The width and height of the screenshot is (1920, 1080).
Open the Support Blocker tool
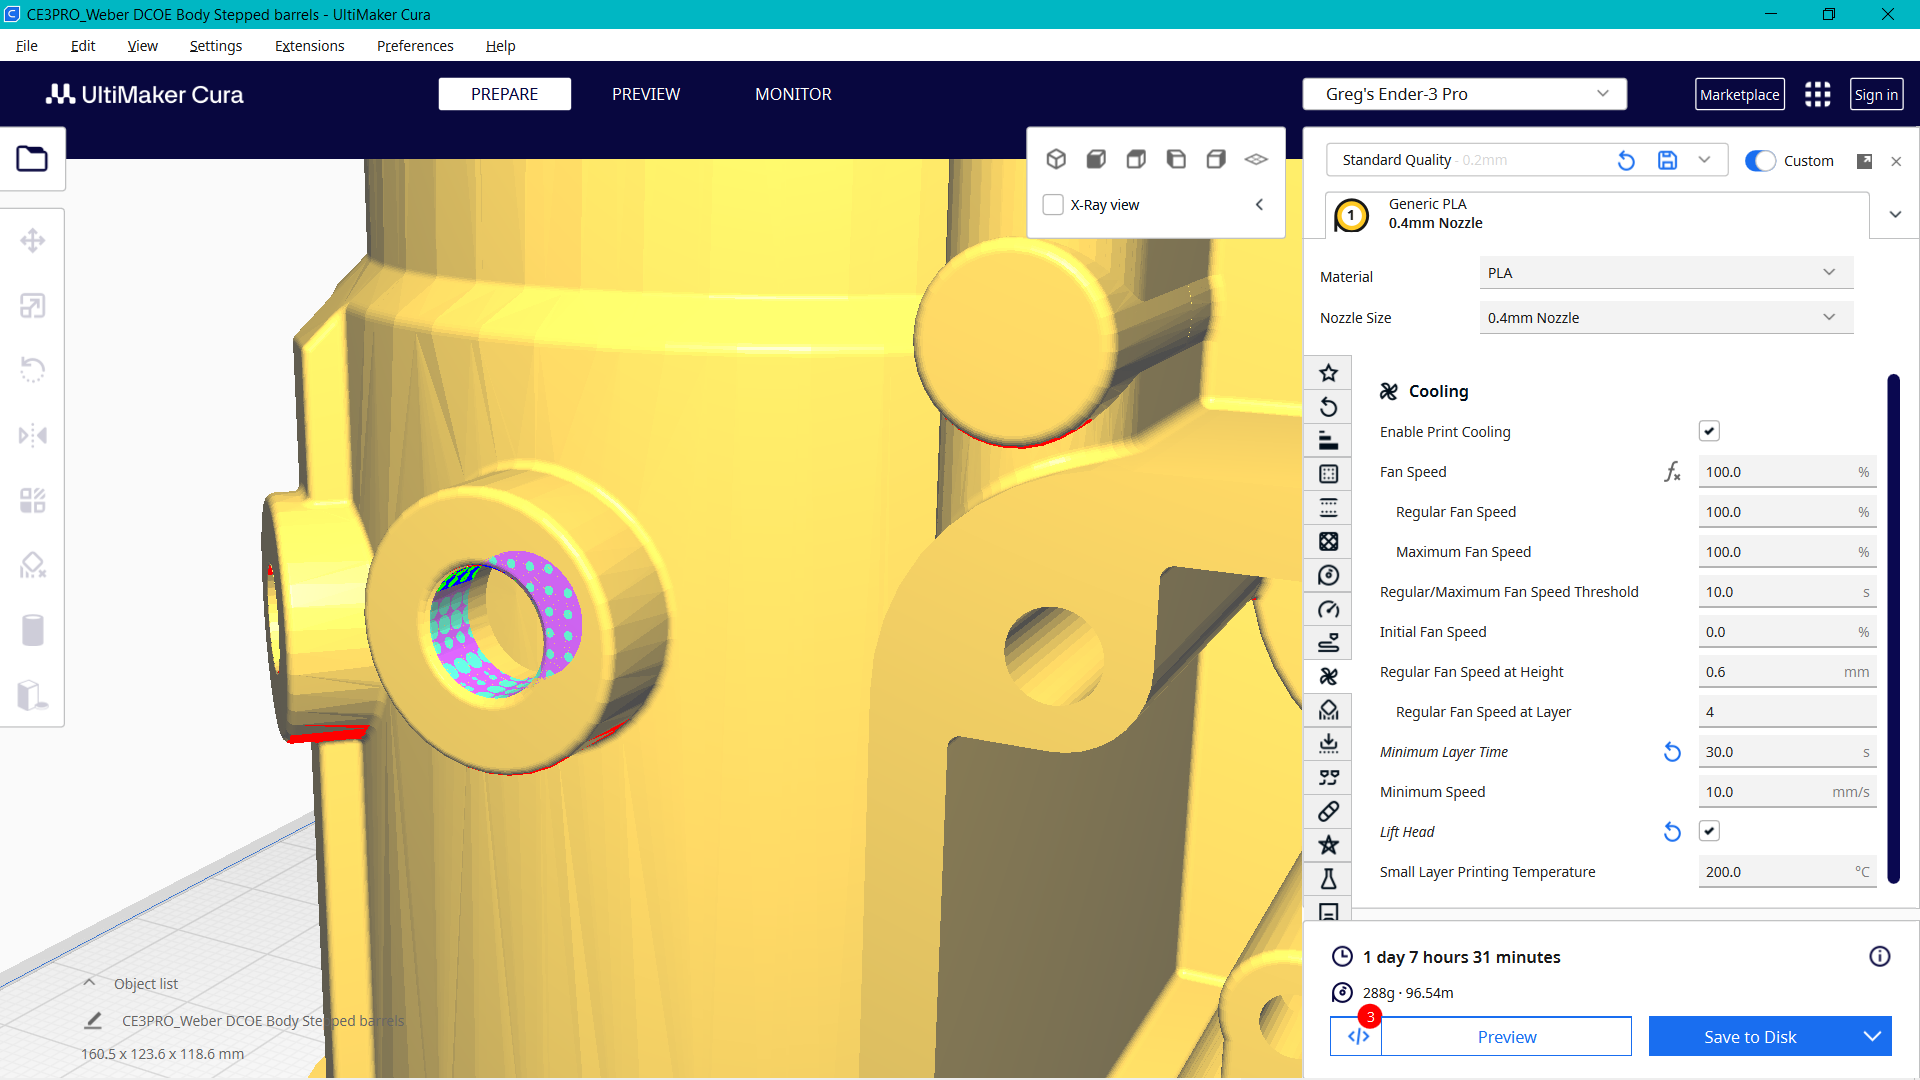[34, 565]
